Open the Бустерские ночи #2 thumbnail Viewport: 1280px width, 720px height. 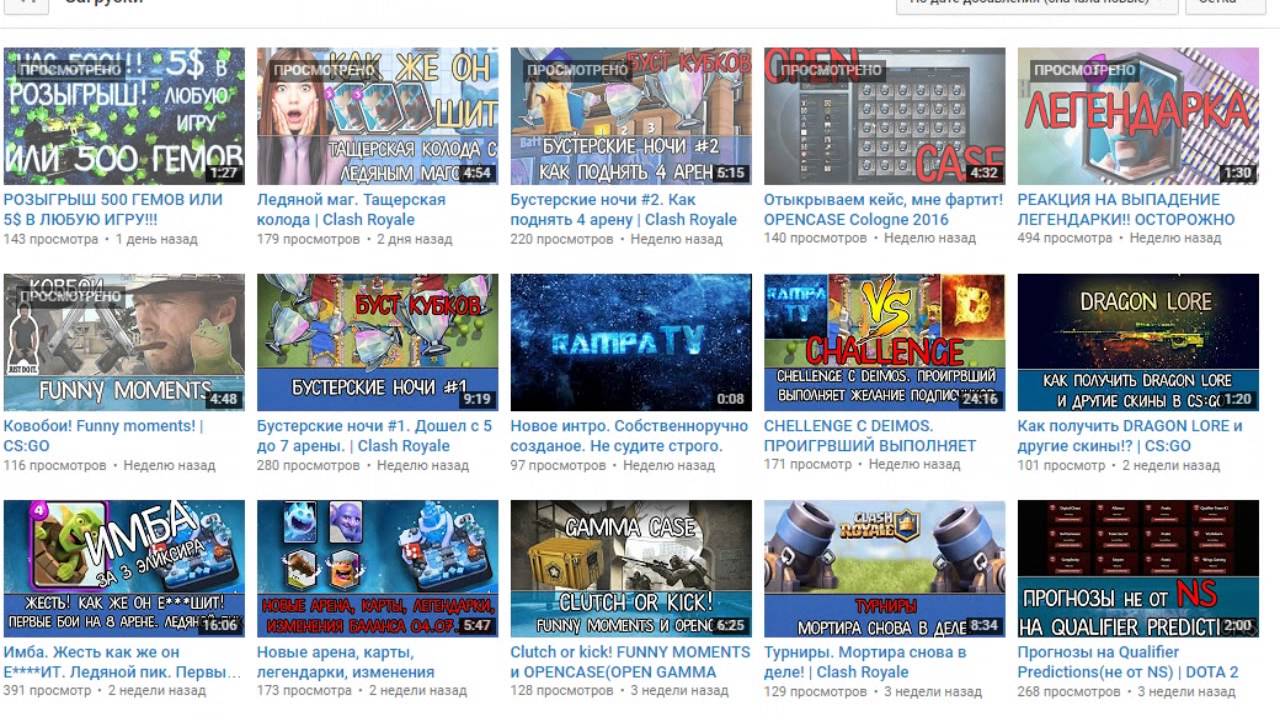pyautogui.click(x=631, y=116)
